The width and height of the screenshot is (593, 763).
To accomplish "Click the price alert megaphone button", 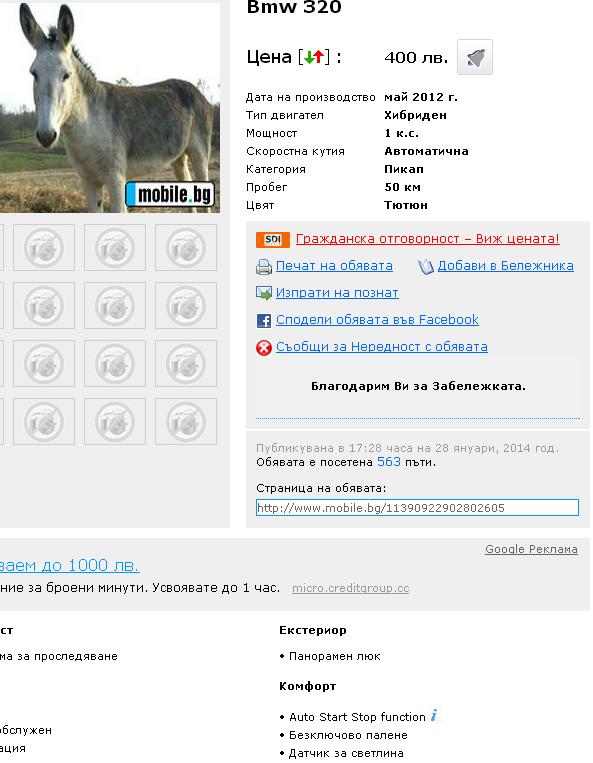I will tap(475, 57).
